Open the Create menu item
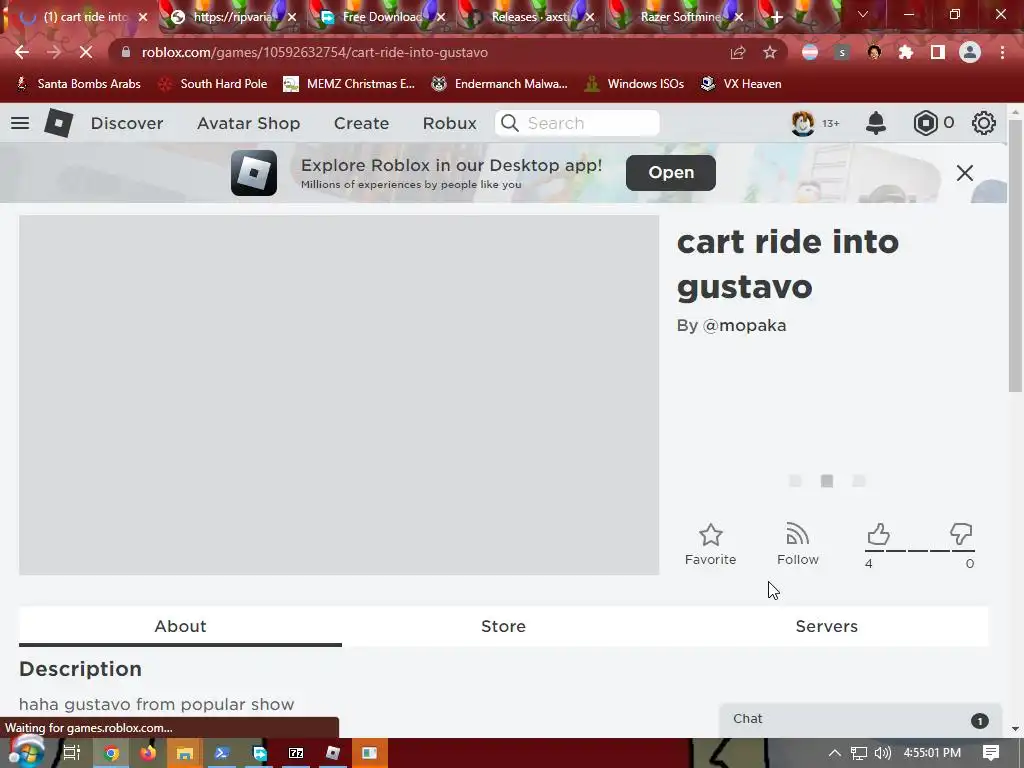 tap(361, 123)
